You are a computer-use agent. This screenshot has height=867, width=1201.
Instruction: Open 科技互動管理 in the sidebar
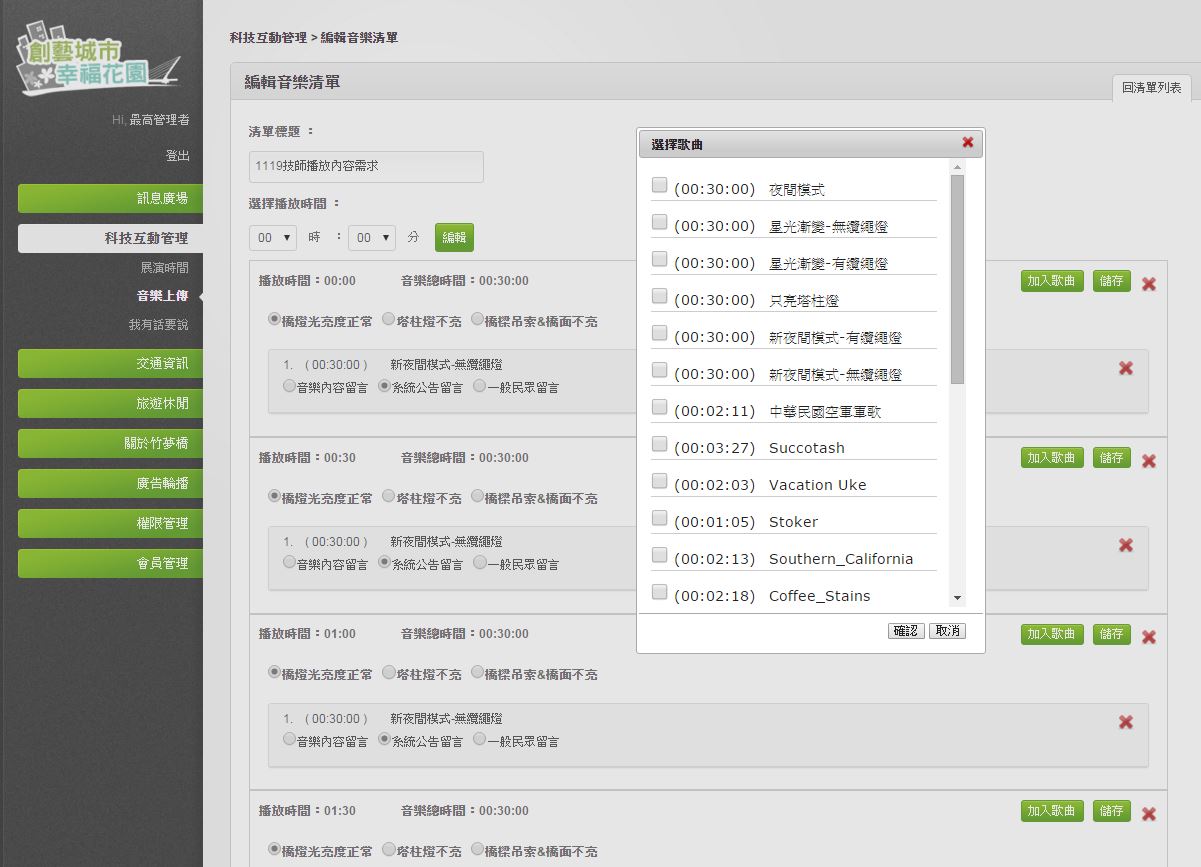coord(110,238)
